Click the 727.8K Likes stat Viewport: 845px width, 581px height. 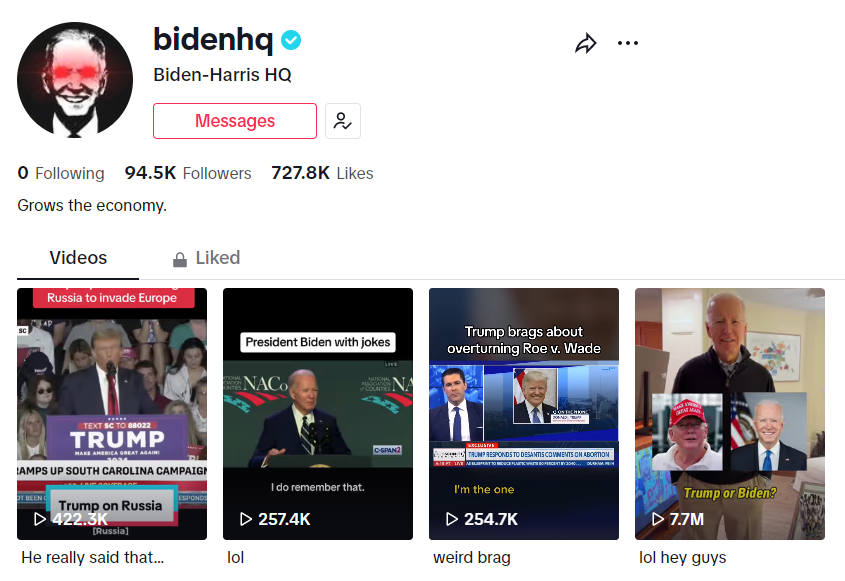pyautogui.click(x=322, y=173)
